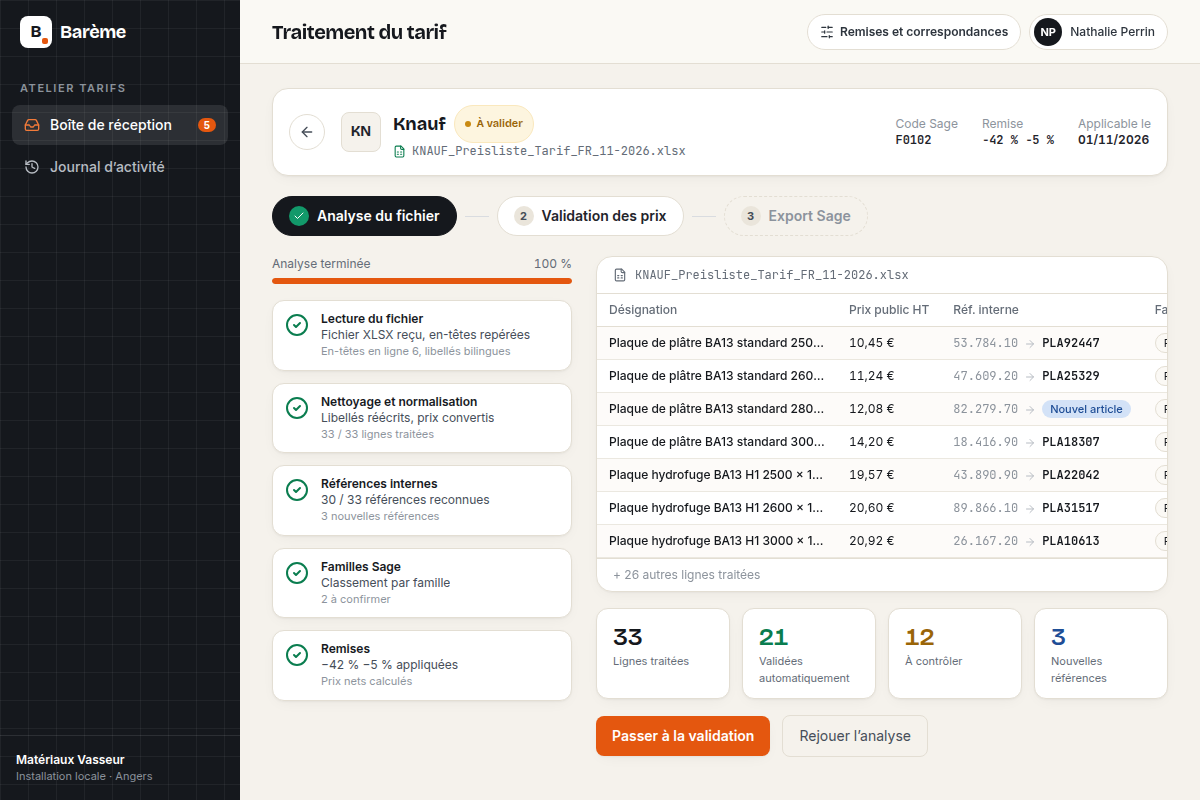Go back with the arrow button
Image resolution: width=1200 pixels, height=800 pixels.
(x=307, y=132)
